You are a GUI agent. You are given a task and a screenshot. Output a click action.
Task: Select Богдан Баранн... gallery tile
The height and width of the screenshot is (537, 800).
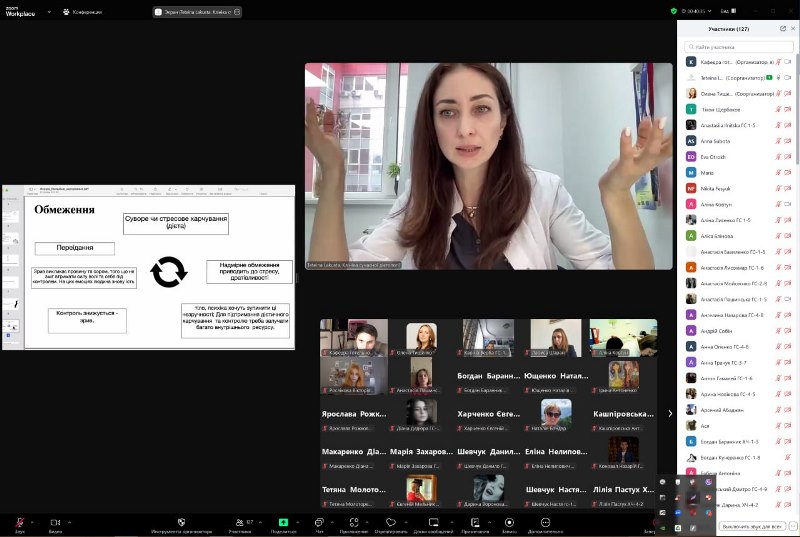[x=488, y=376]
